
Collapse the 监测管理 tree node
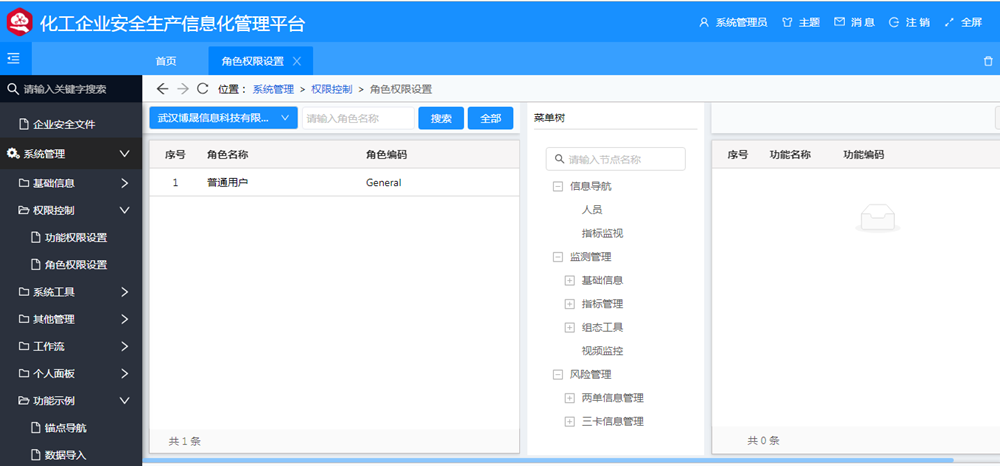(557, 257)
